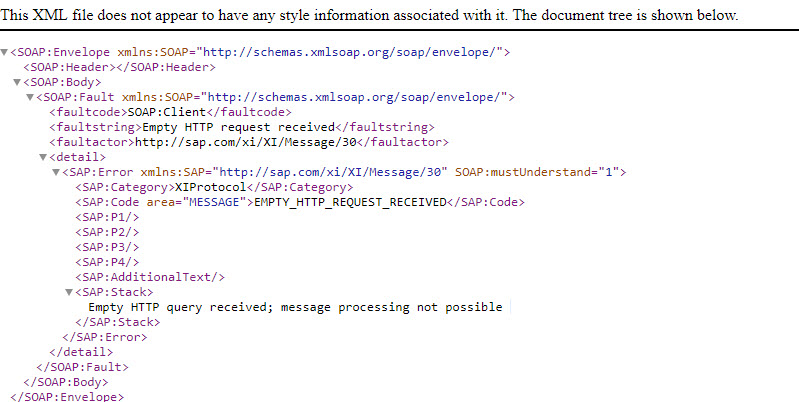Collapse the SOAP:Fault element triangle
This screenshot has height=402, width=799.
[30, 97]
